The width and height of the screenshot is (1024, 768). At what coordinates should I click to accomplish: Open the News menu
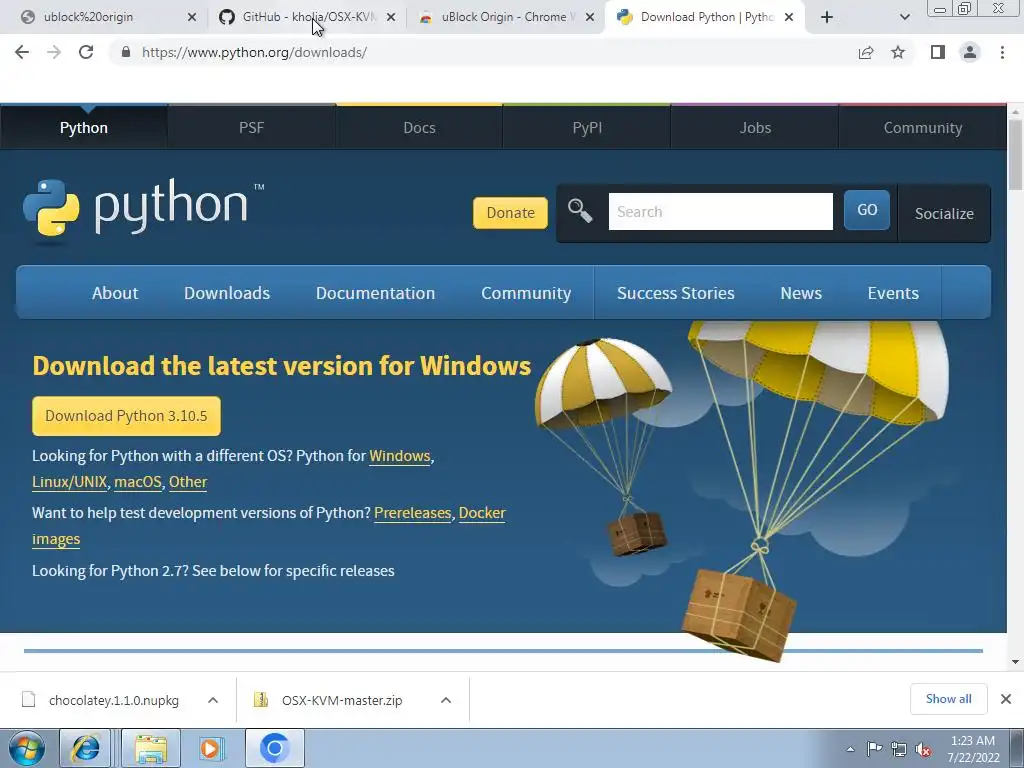click(801, 293)
